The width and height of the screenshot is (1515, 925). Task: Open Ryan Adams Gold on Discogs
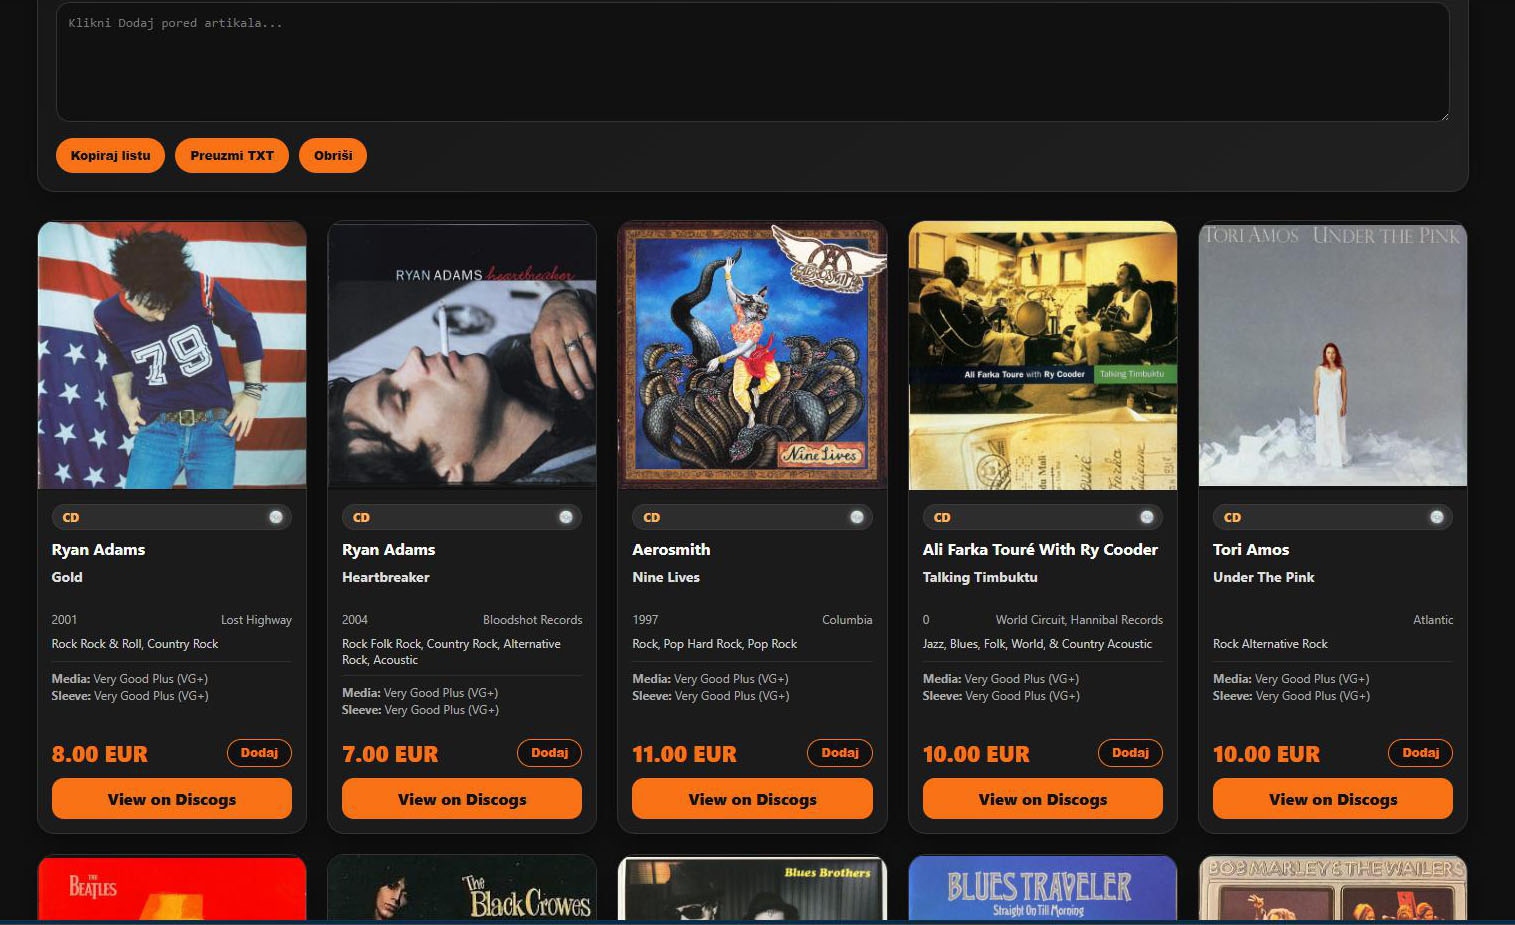click(x=172, y=799)
